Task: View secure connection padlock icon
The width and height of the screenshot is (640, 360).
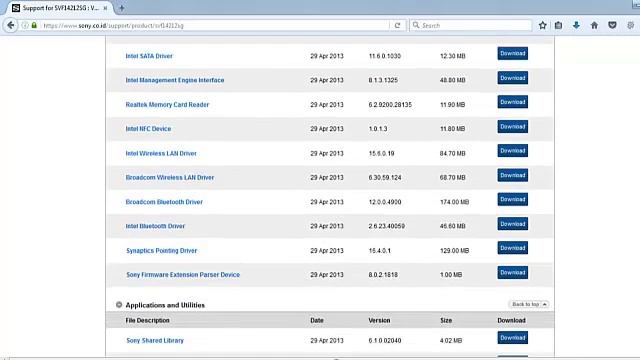Action: [34, 25]
